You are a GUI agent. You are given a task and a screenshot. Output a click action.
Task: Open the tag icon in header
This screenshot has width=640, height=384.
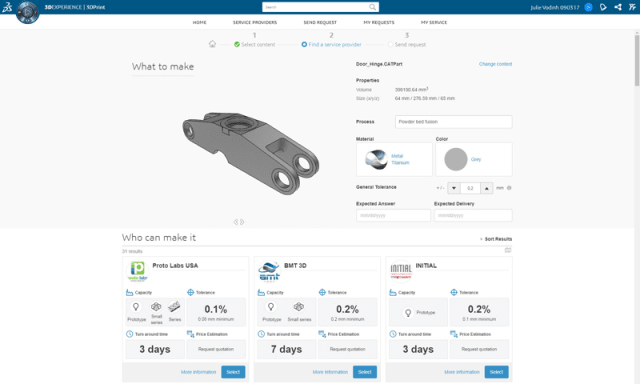603,7
